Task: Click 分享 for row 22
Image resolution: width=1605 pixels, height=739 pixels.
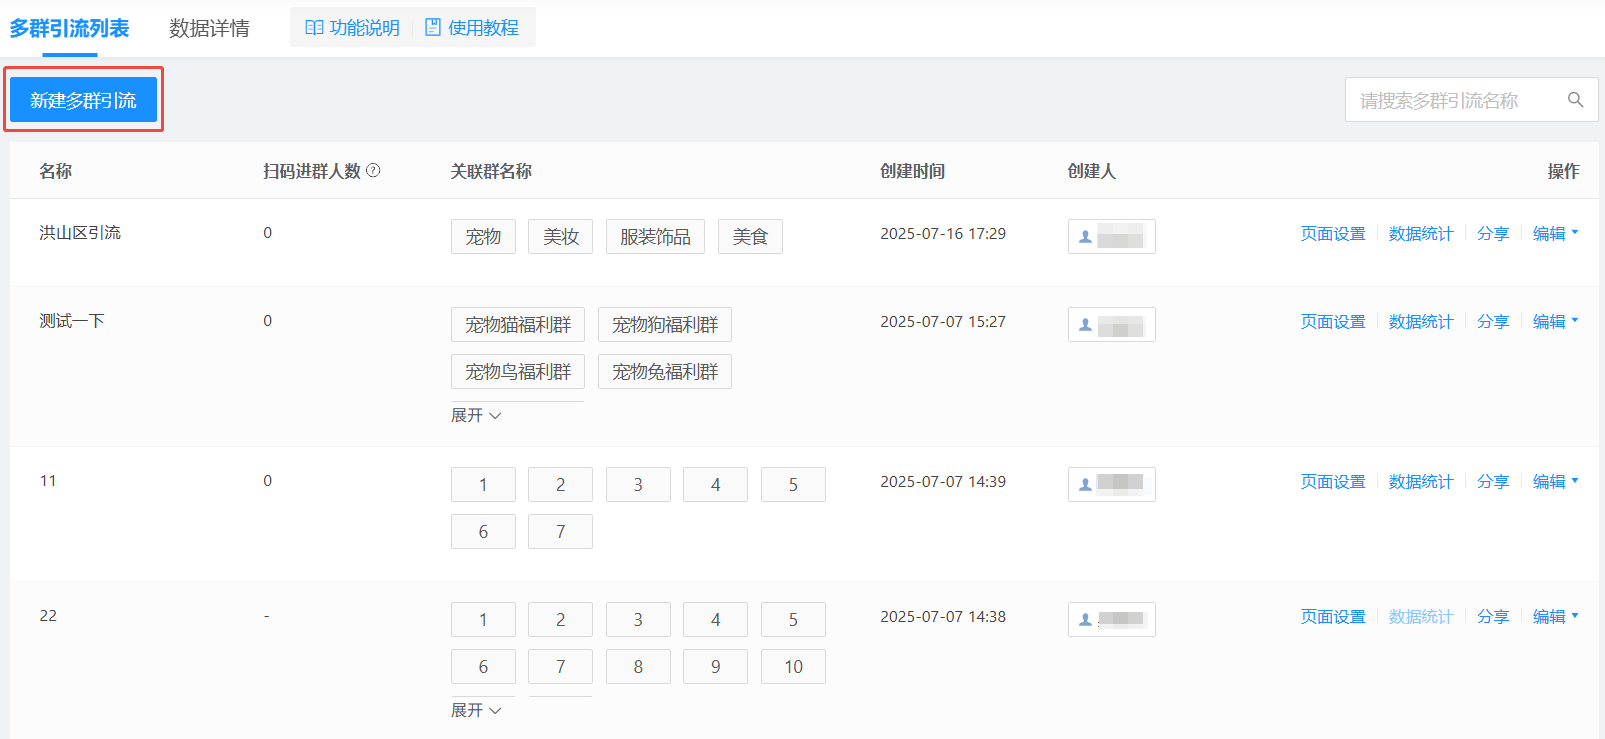Action: tap(1493, 616)
